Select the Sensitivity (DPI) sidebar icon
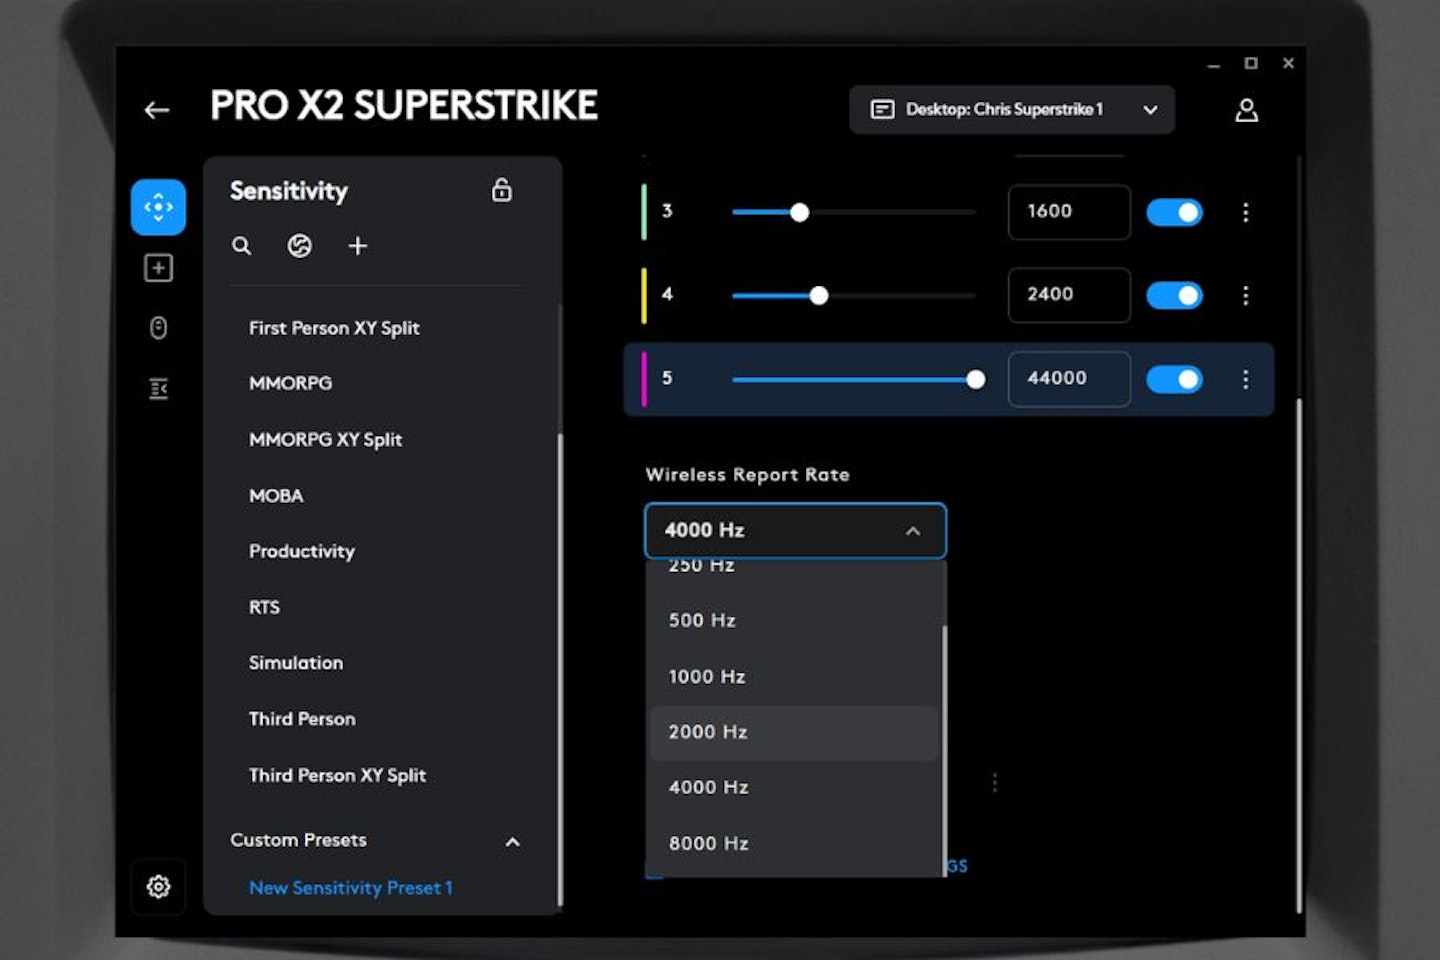Image resolution: width=1440 pixels, height=960 pixels. [x=157, y=207]
